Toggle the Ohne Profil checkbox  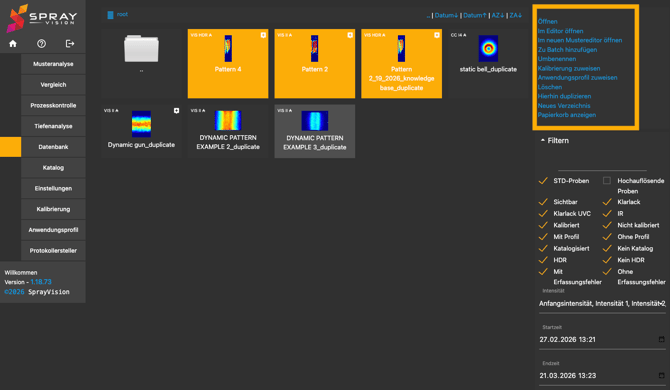(607, 236)
